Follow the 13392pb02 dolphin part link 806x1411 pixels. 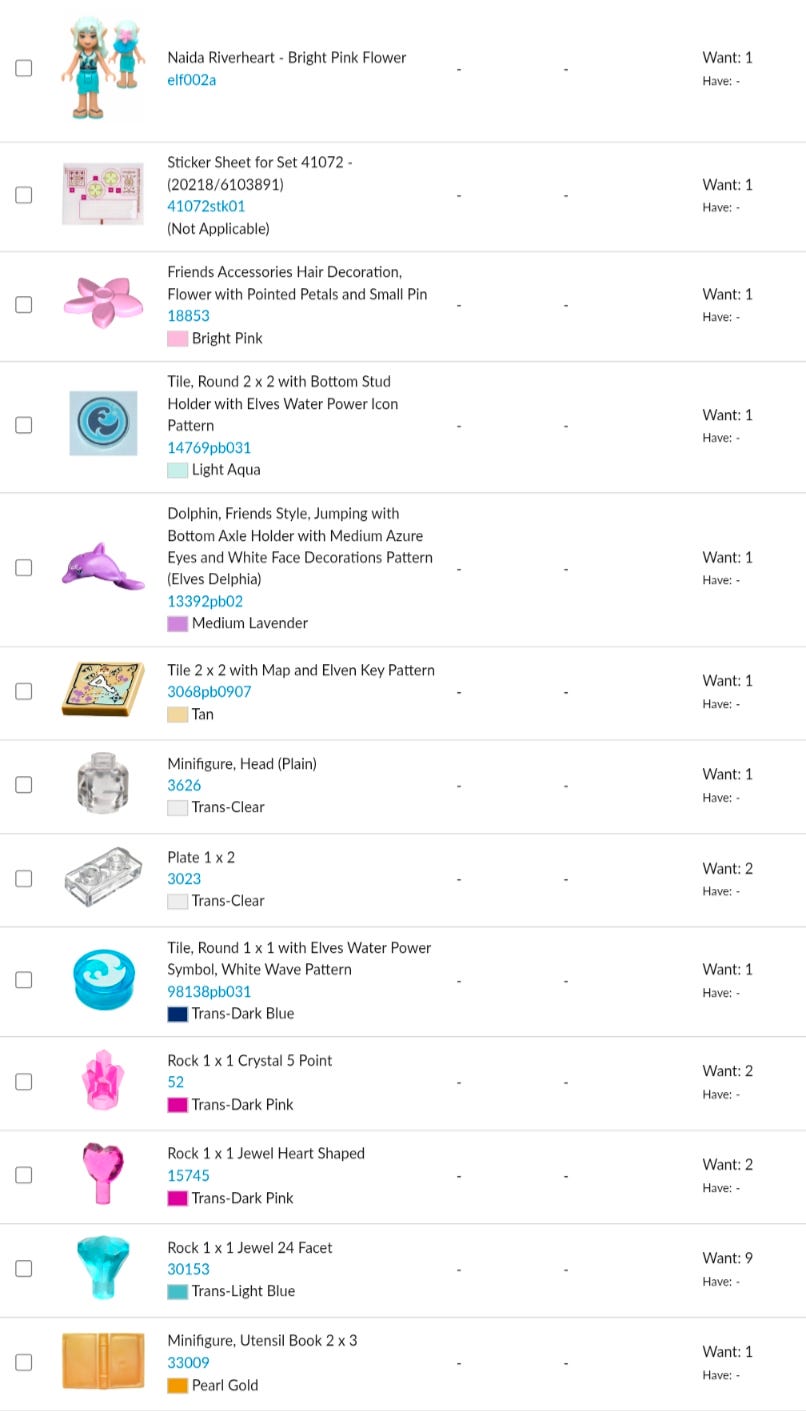tap(205, 601)
